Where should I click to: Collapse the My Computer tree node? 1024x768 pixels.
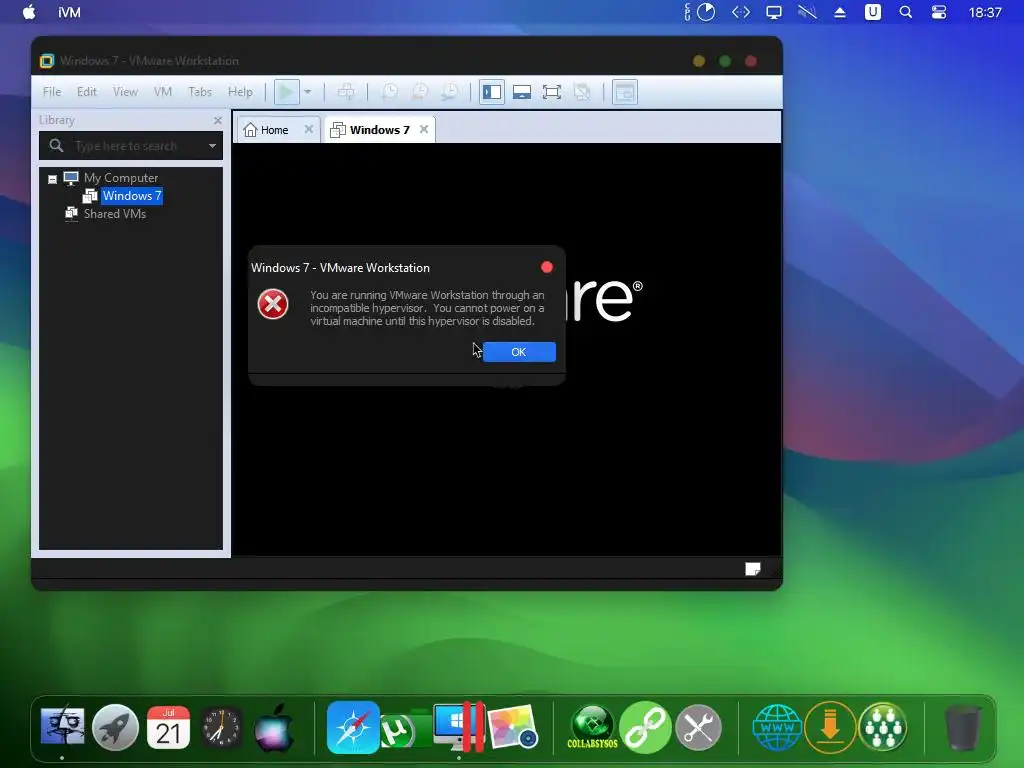(52, 178)
